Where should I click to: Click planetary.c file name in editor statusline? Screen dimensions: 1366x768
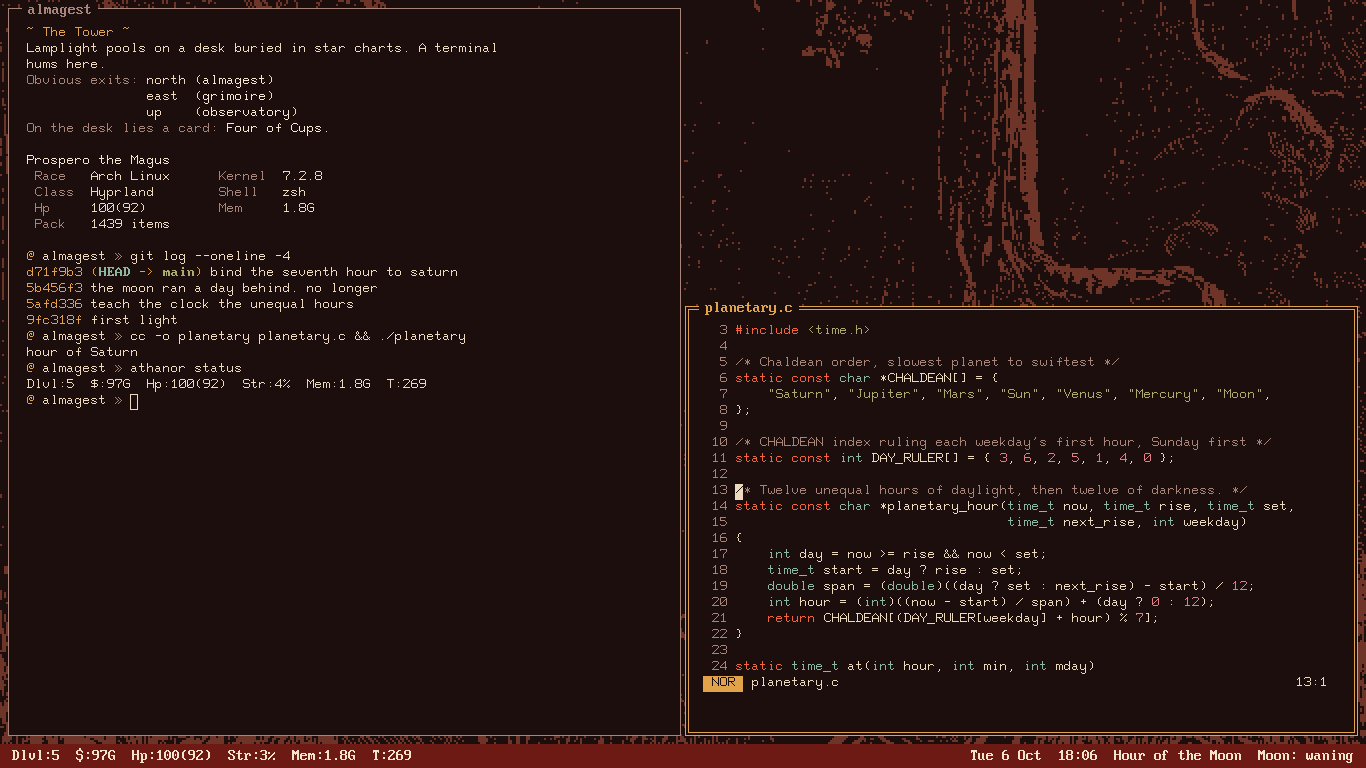tap(795, 682)
